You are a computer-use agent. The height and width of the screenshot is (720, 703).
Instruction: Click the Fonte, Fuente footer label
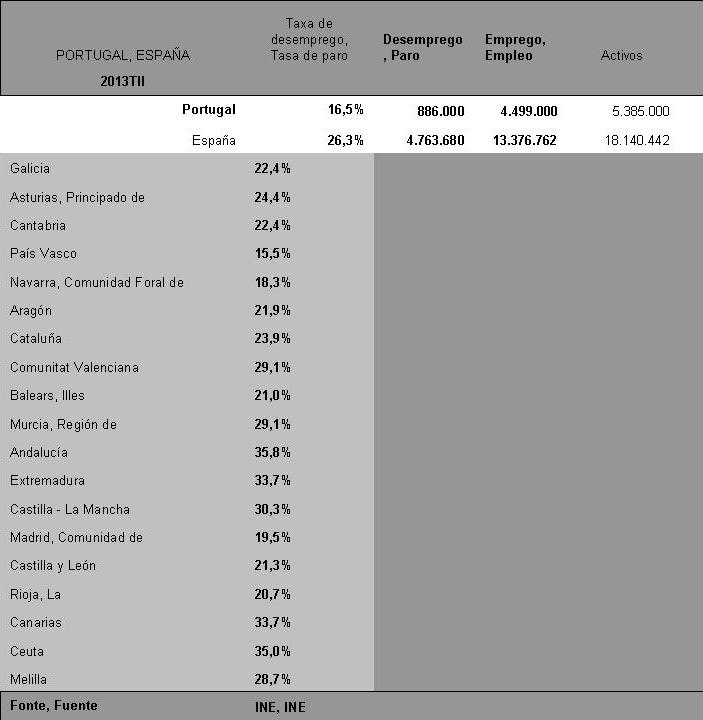tap(54, 705)
